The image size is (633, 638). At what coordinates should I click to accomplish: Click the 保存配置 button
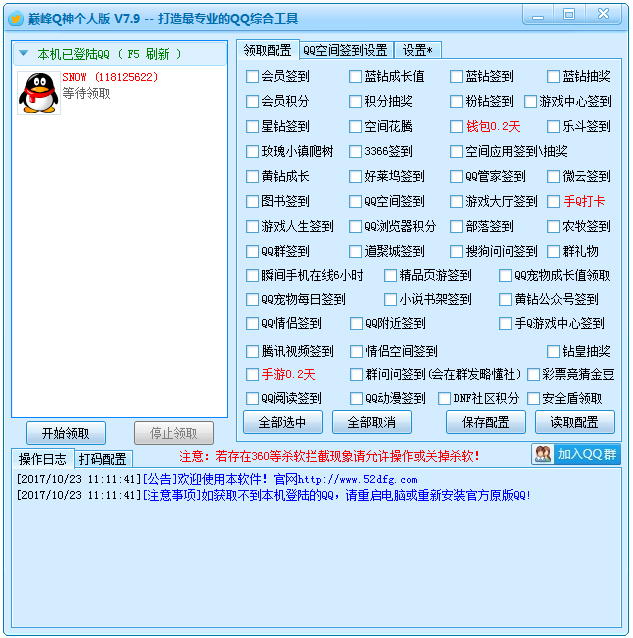point(486,422)
